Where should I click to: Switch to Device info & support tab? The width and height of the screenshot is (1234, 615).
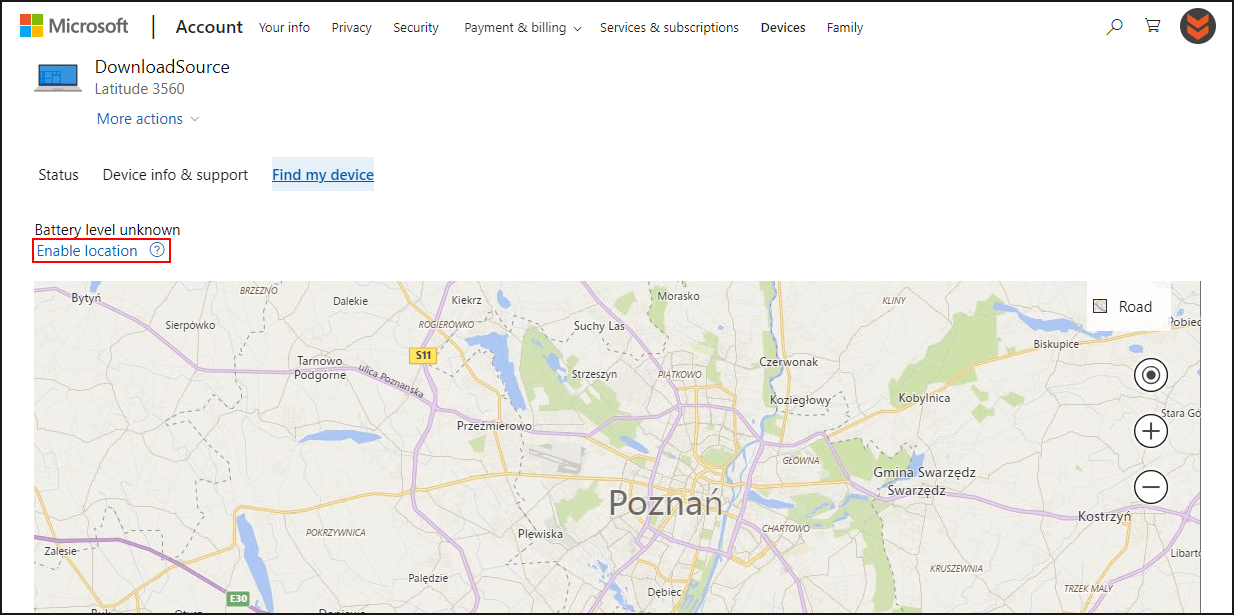(x=175, y=175)
